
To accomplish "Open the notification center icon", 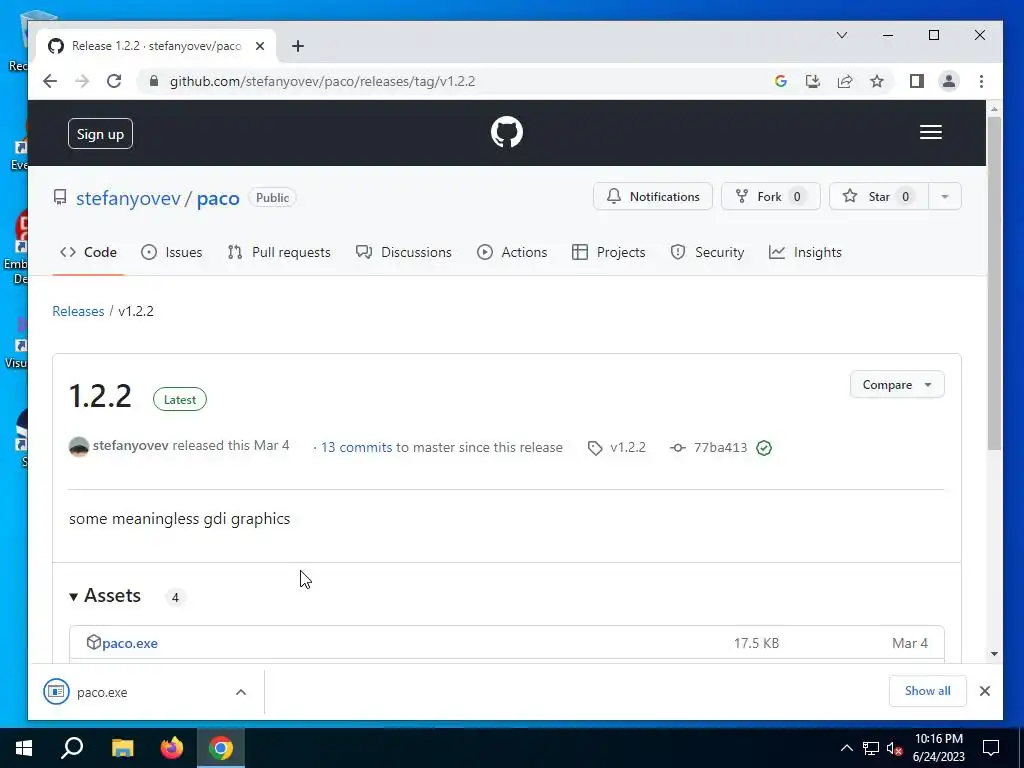I will (x=991, y=748).
